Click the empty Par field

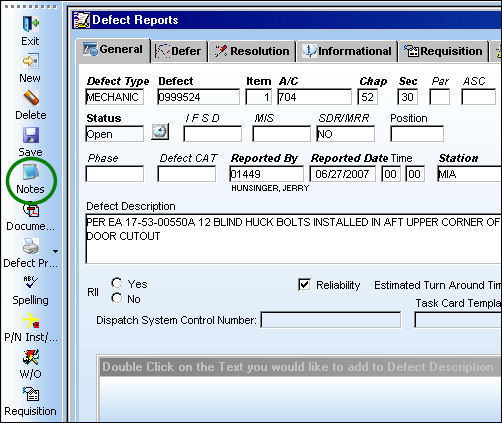click(x=439, y=97)
